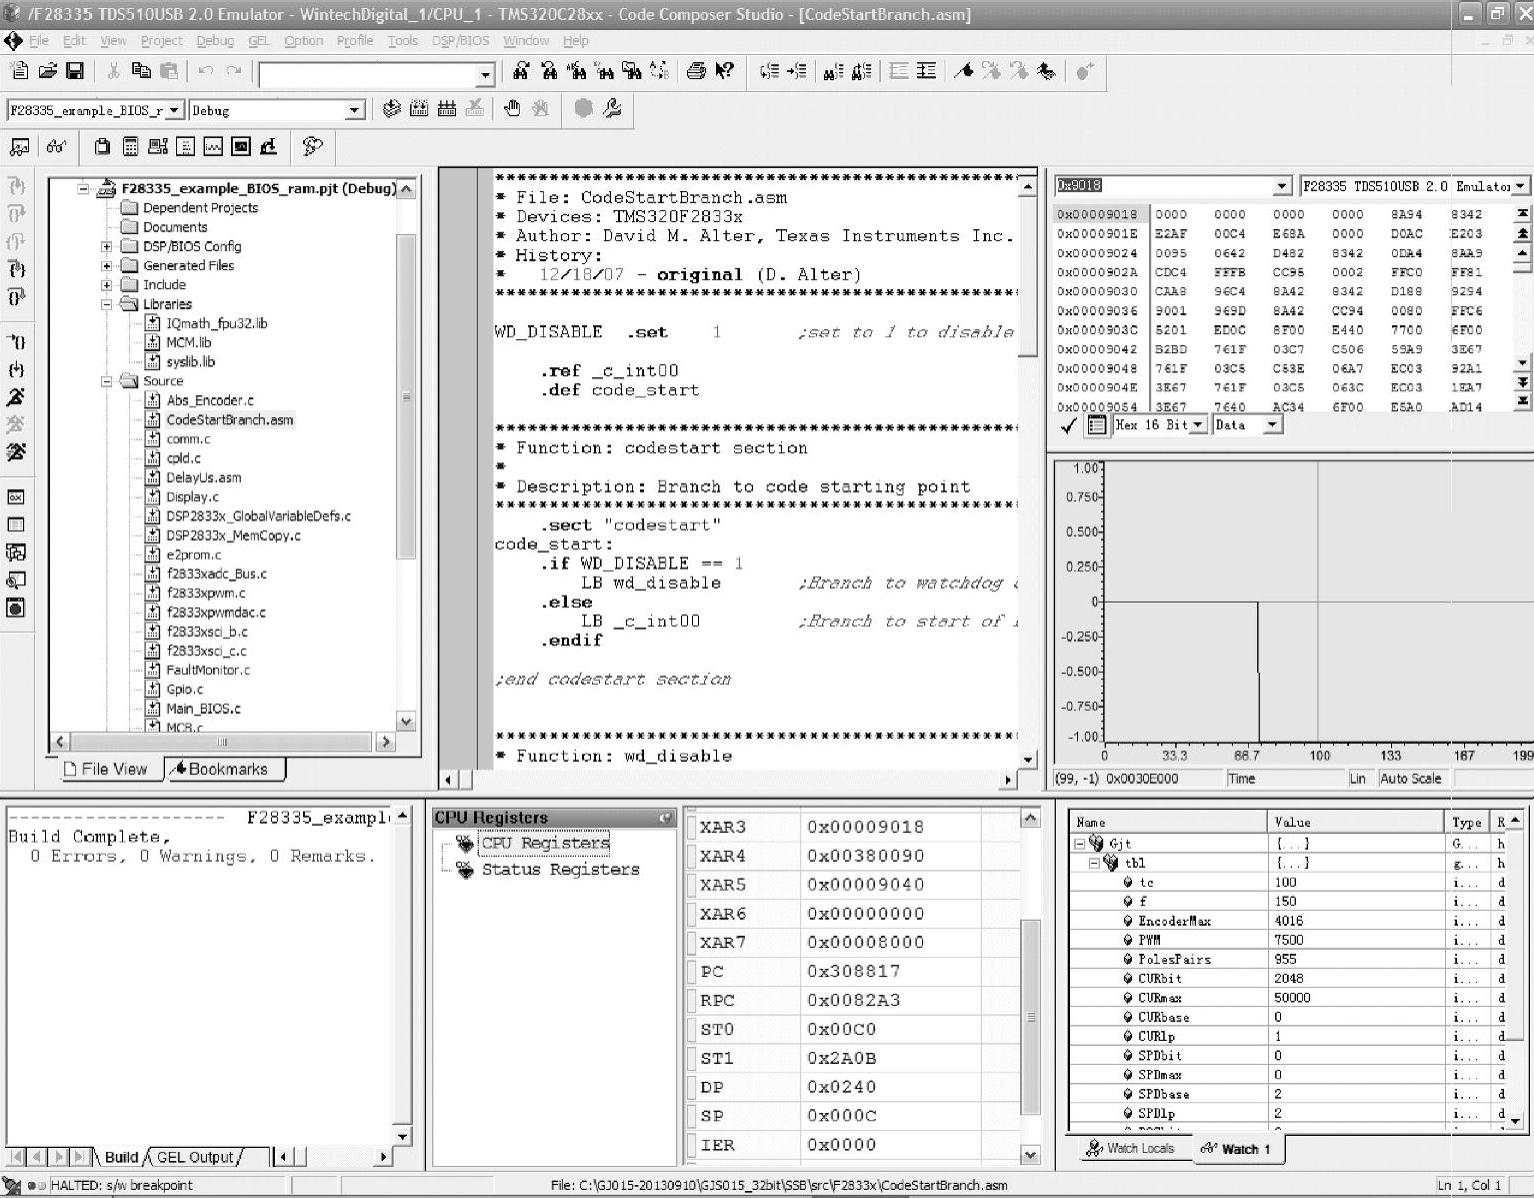Open the Debug configuration dropdown
The width and height of the screenshot is (1534, 1198).
pyautogui.click(x=354, y=110)
